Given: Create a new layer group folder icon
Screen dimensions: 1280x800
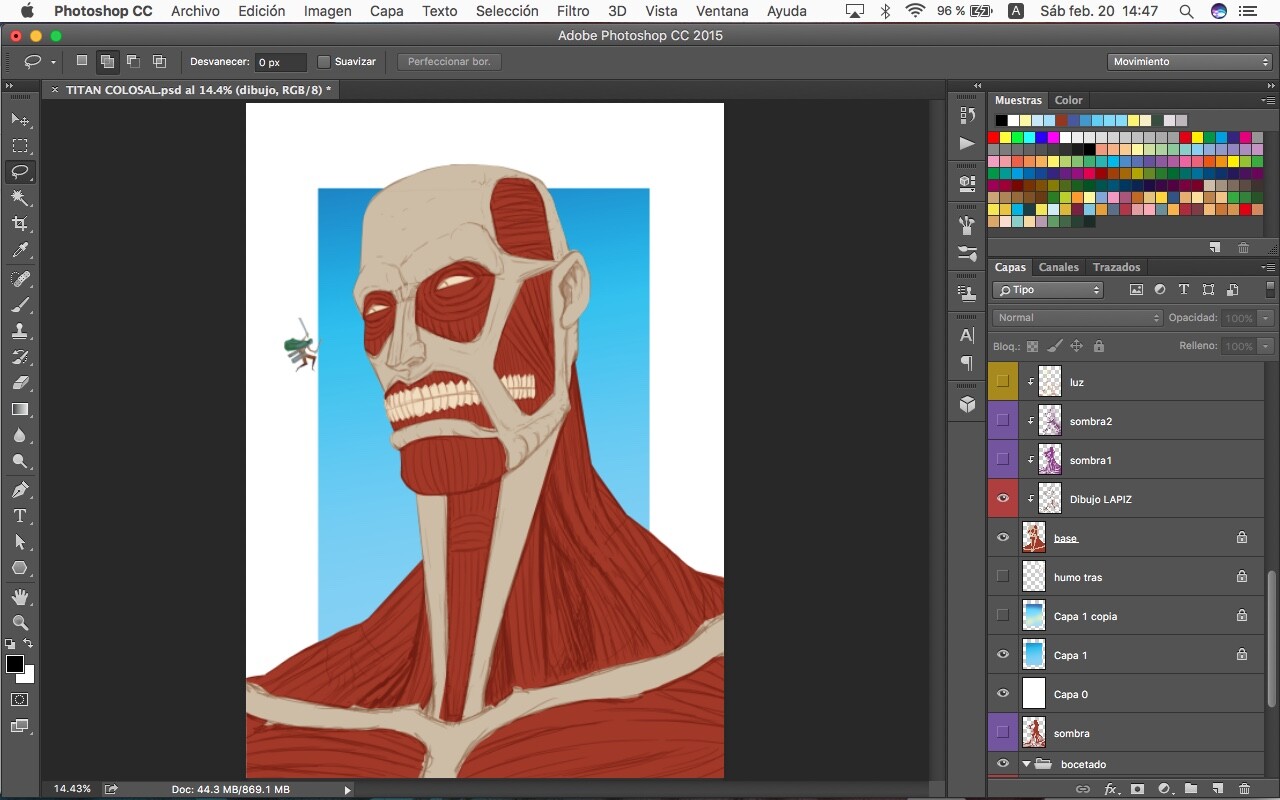Looking at the screenshot, I should 1191,789.
